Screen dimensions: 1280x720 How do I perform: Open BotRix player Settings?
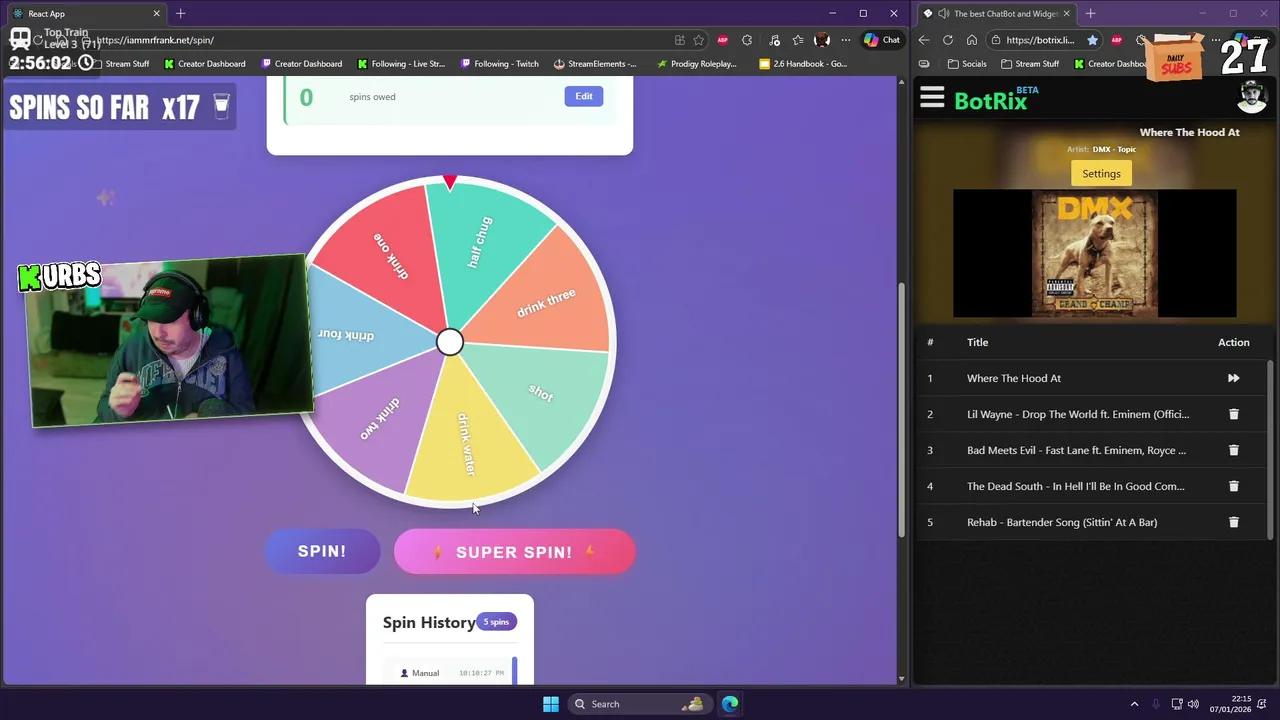(1101, 173)
